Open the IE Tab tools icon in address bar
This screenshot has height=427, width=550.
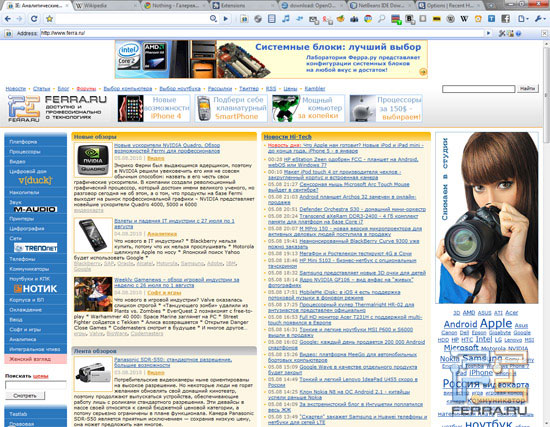point(502,33)
